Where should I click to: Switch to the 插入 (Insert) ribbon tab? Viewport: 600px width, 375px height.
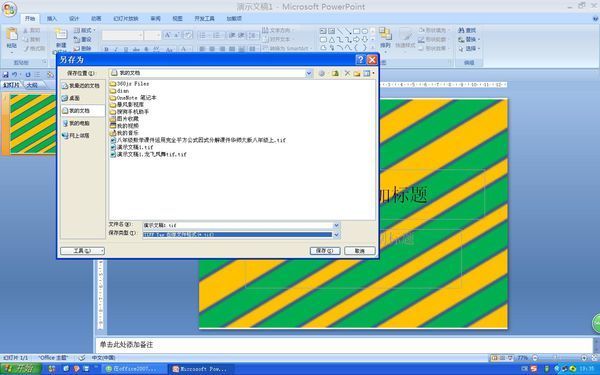click(52, 18)
